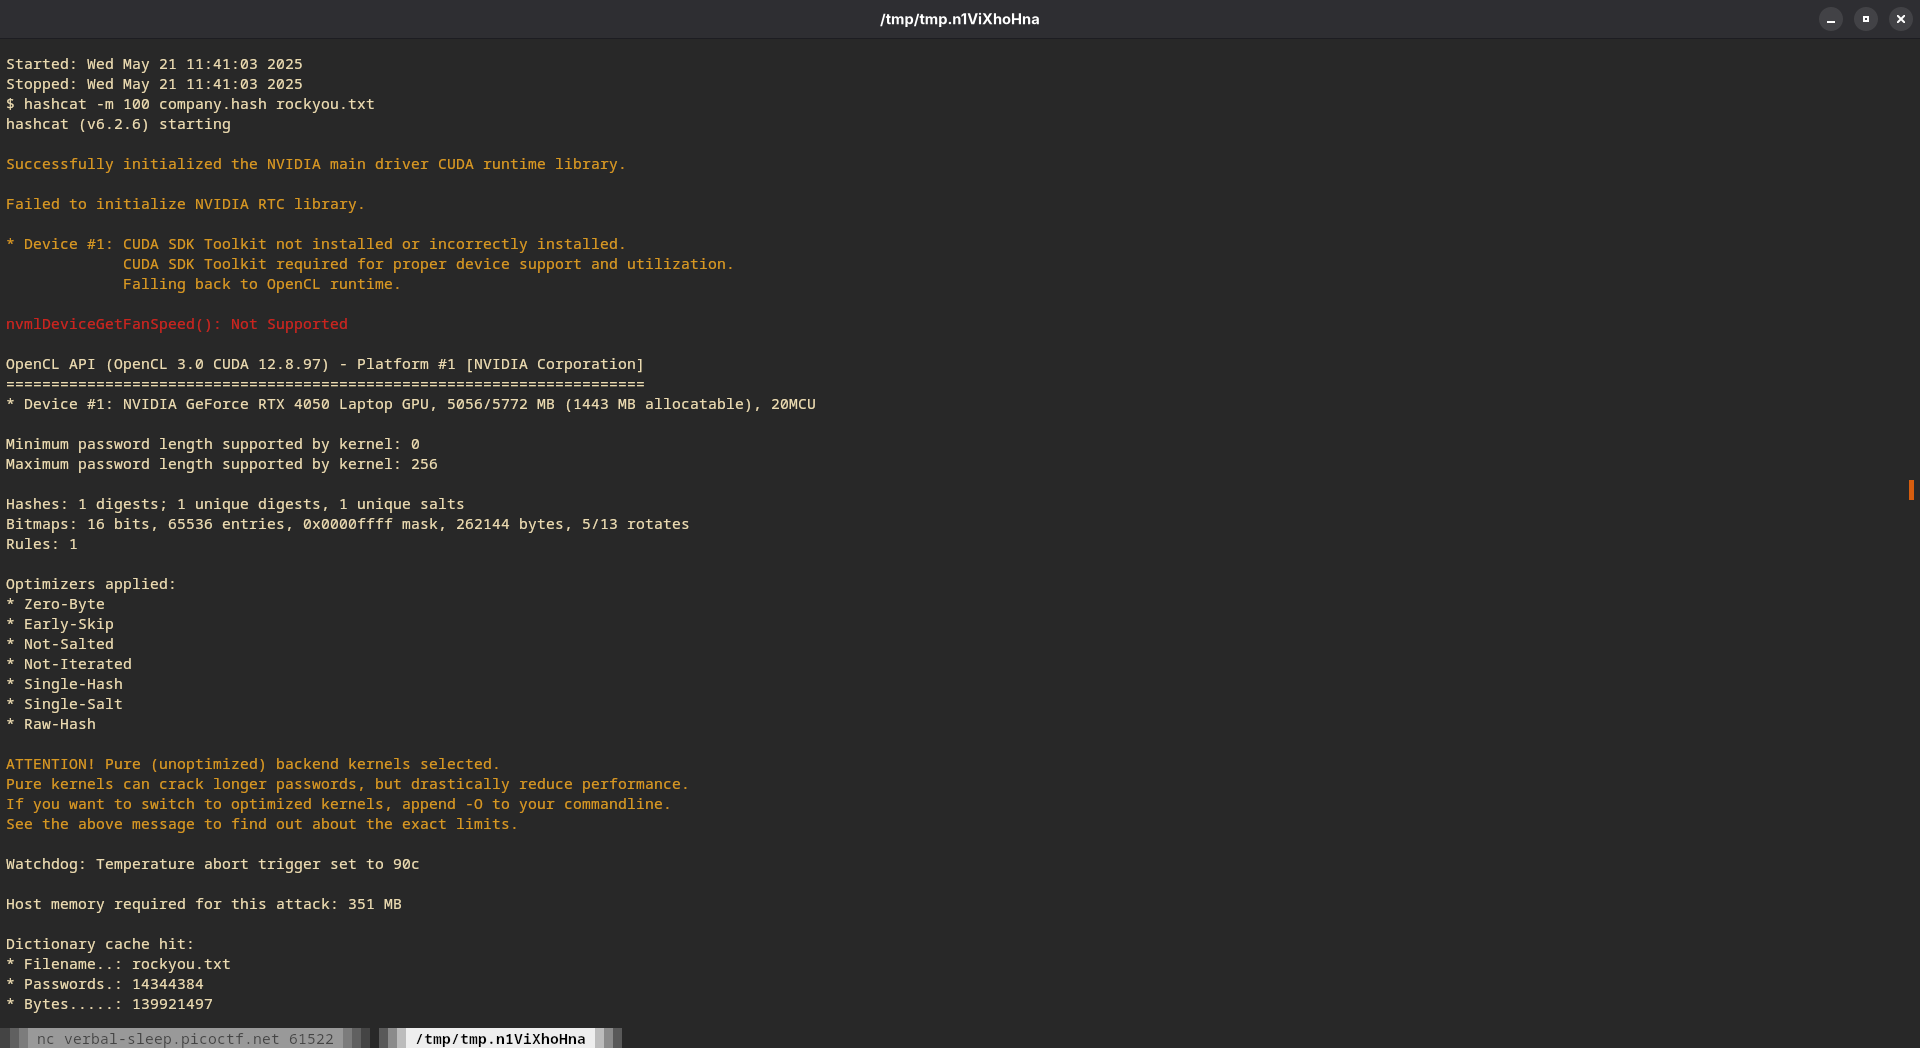This screenshot has height=1048, width=1920.
Task: Click the 'Failed to initialize NVIDIA RTC library' warning
Action: tap(185, 204)
